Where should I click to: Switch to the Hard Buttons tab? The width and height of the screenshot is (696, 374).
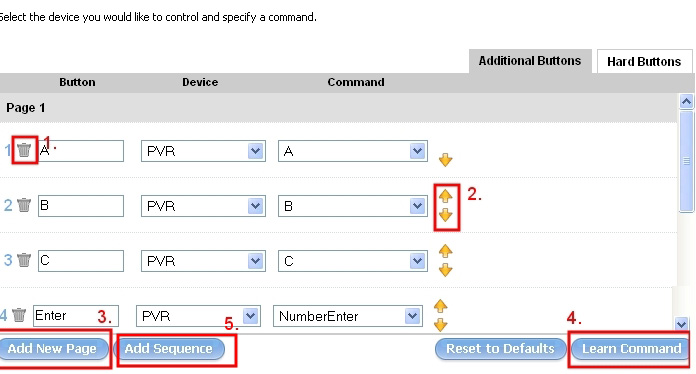tap(644, 61)
